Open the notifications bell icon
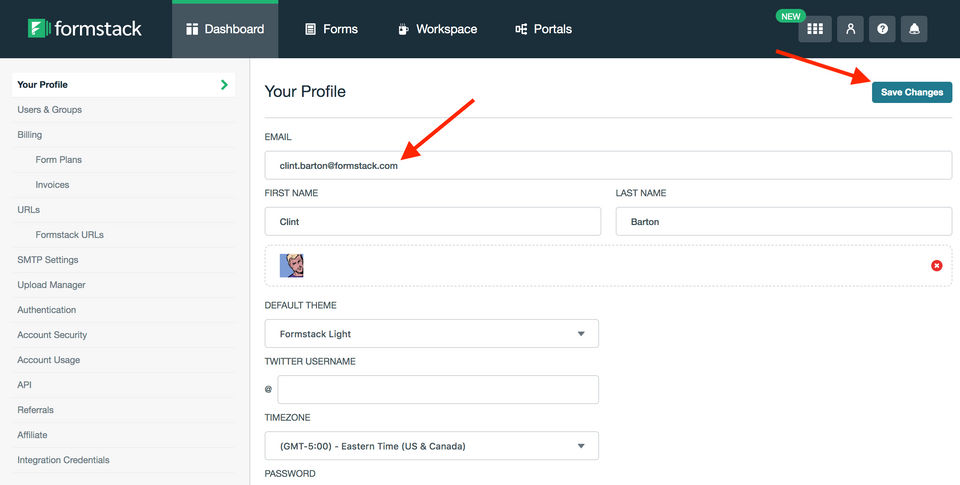The width and height of the screenshot is (960, 485). point(913,29)
